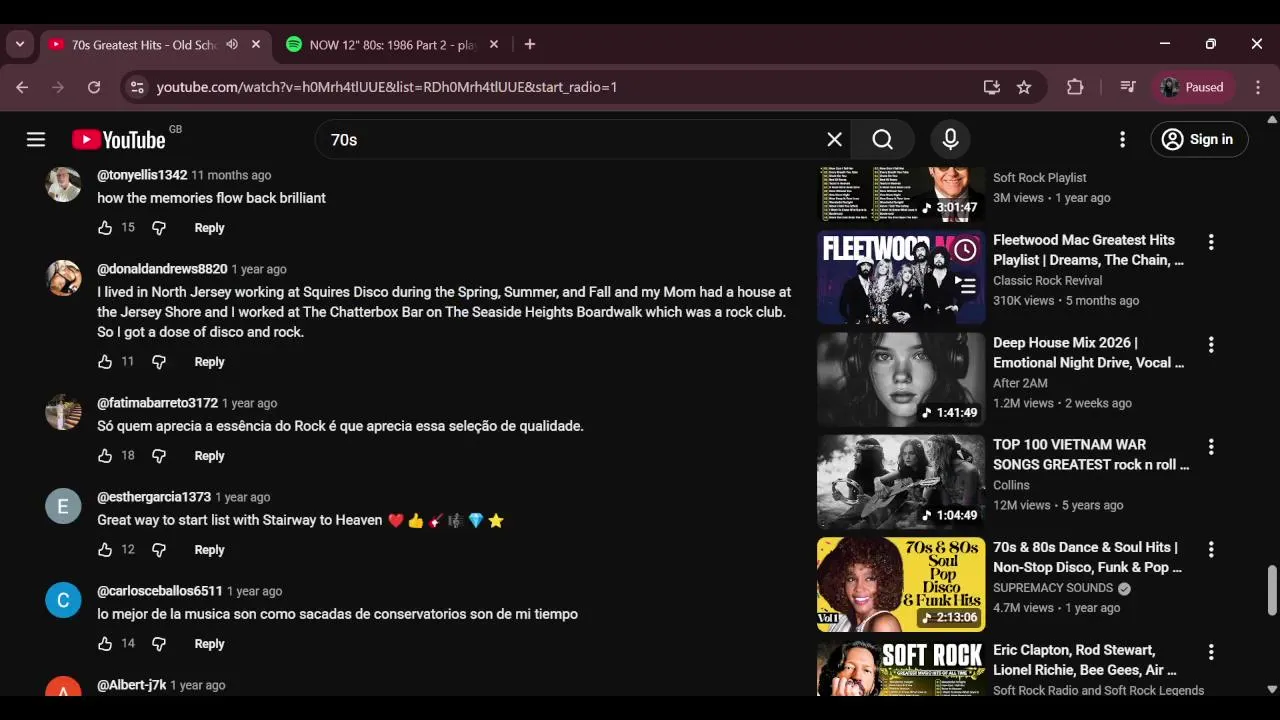1280x720 pixels.
Task: Click the Deep House Mix 2026 title
Action: point(1088,353)
